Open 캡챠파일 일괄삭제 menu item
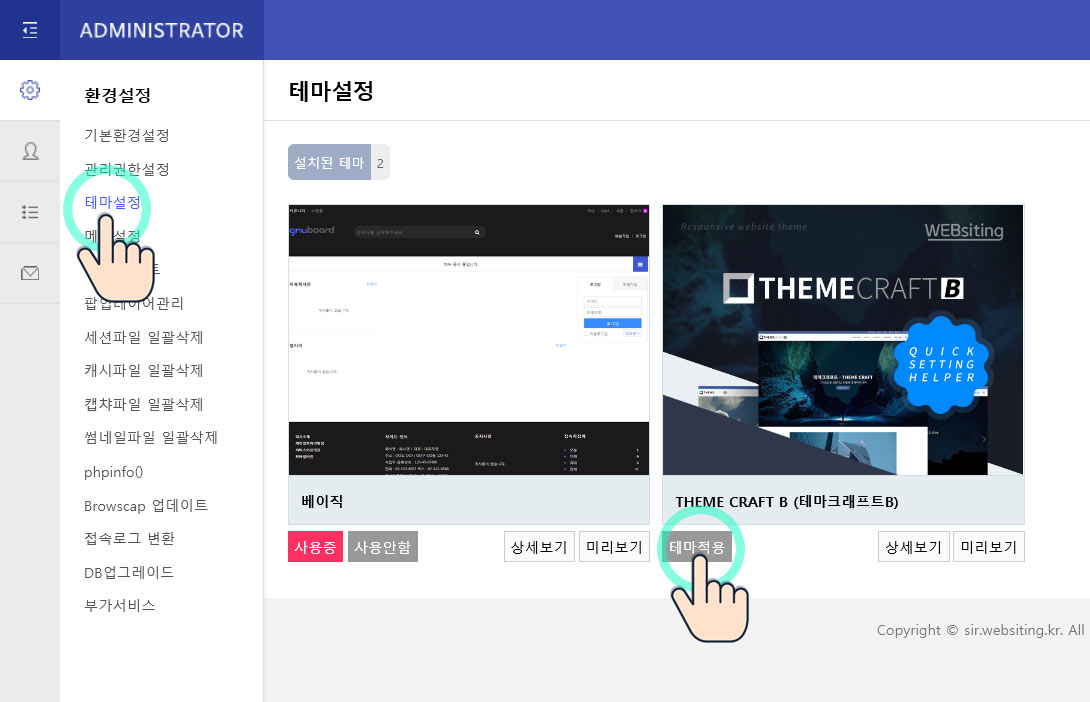The height and width of the screenshot is (702, 1090). tap(144, 404)
